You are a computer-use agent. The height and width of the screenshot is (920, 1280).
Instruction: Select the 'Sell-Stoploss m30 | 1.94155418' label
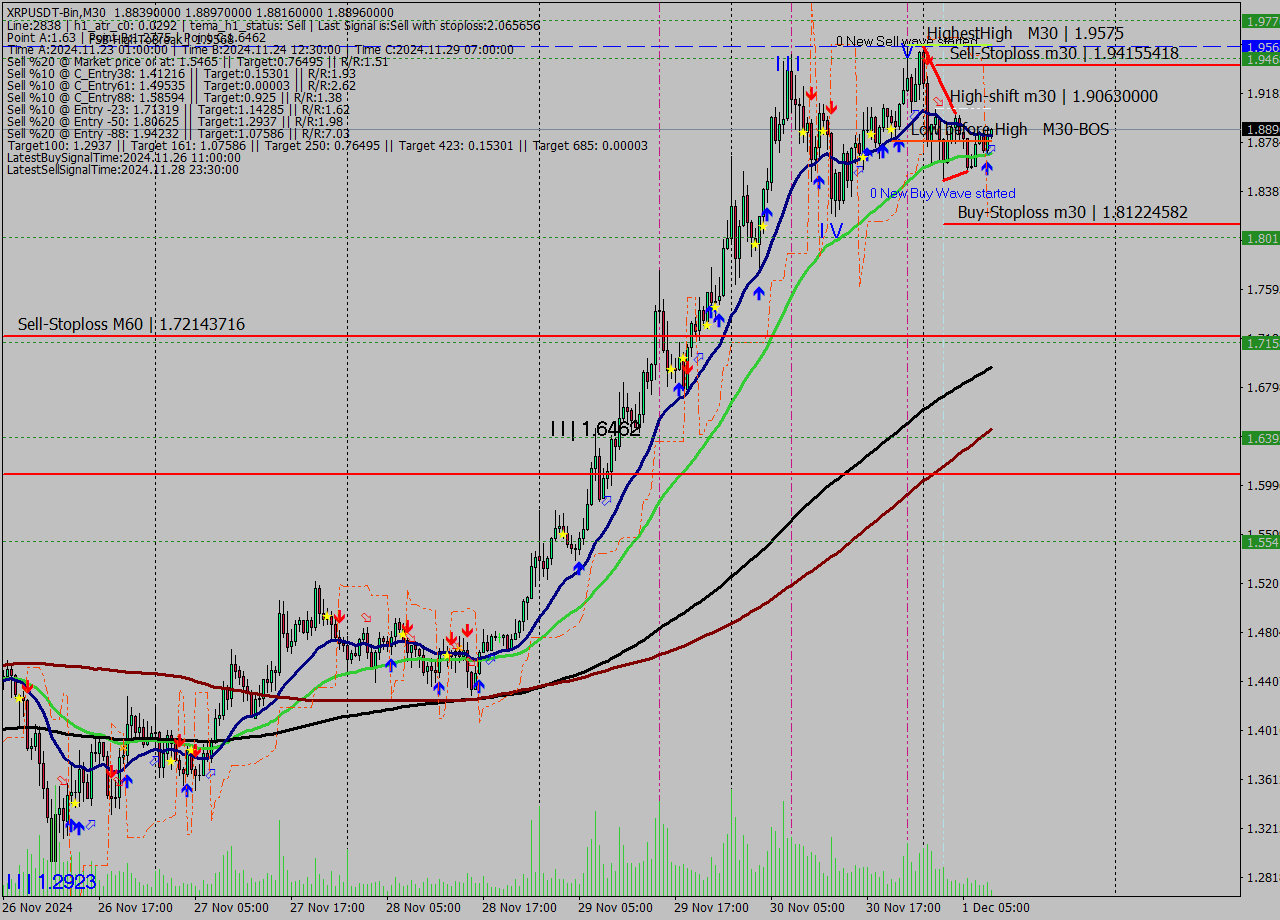(x=1064, y=53)
